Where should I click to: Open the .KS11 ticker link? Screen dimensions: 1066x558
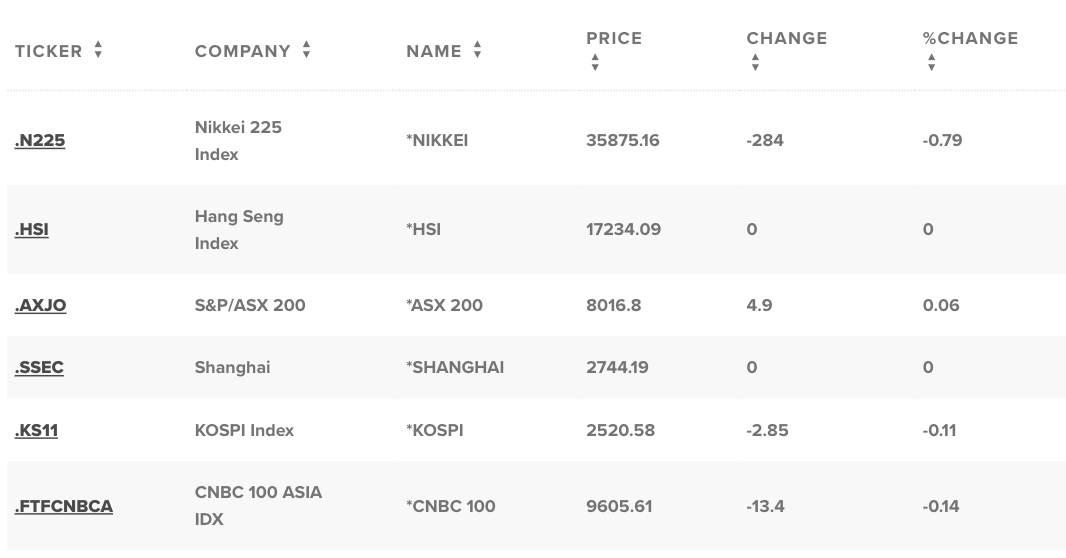(x=37, y=431)
